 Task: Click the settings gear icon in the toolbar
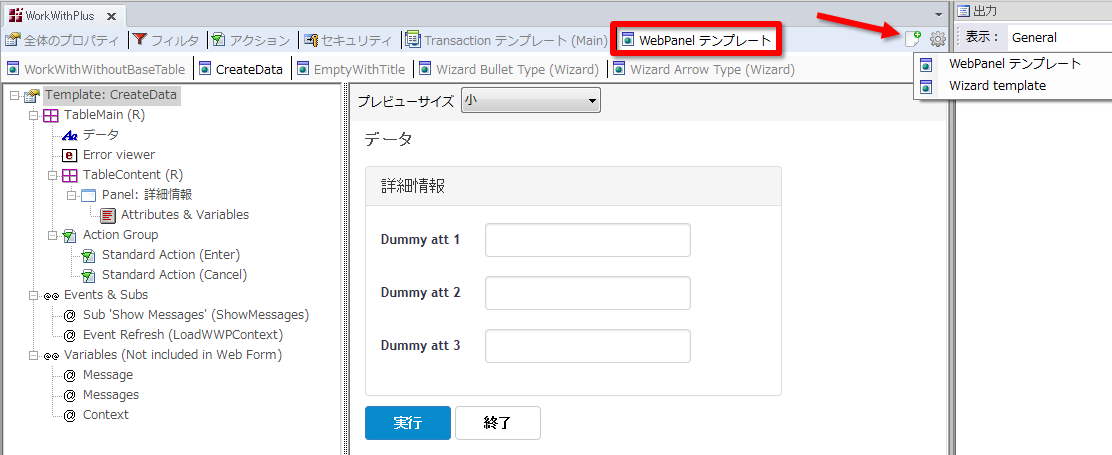tap(937, 39)
